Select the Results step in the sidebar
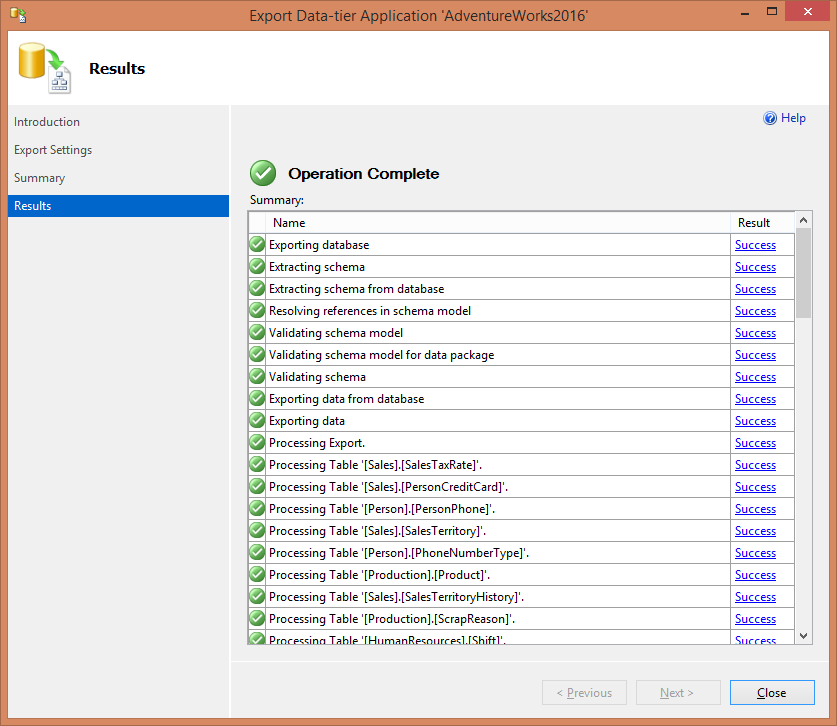 (33, 206)
